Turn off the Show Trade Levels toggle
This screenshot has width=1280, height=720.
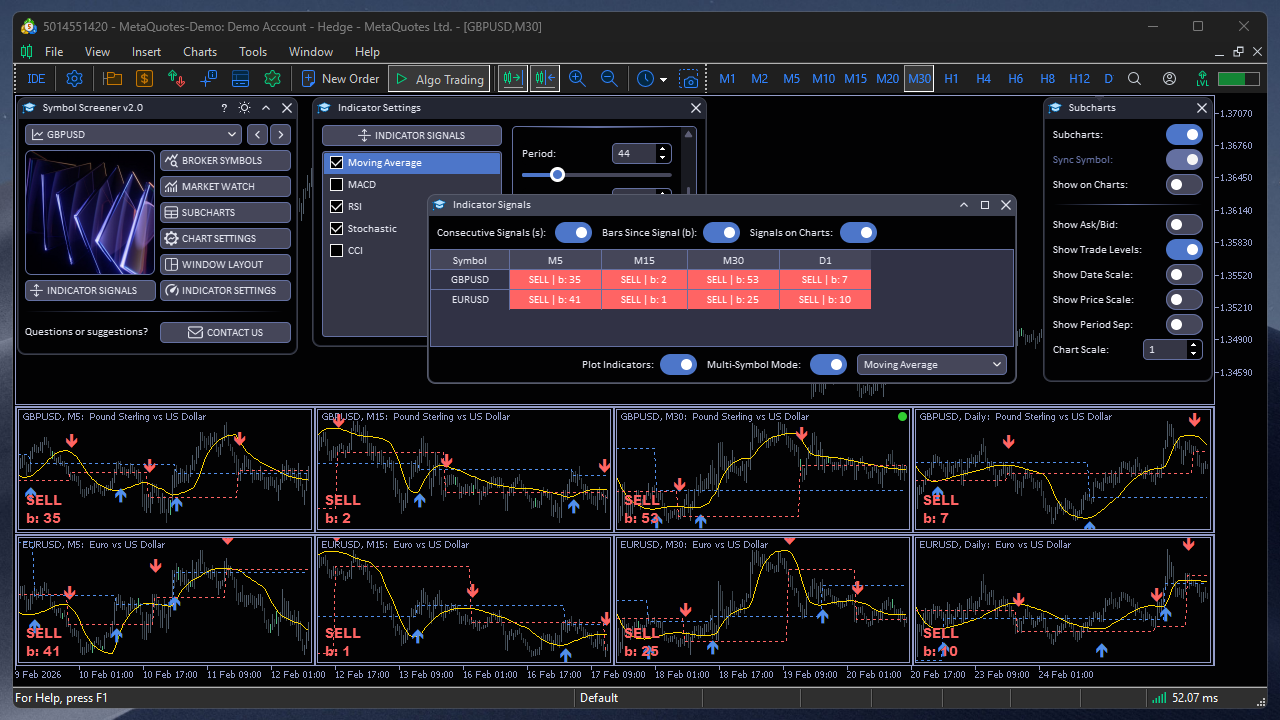pos(1184,249)
